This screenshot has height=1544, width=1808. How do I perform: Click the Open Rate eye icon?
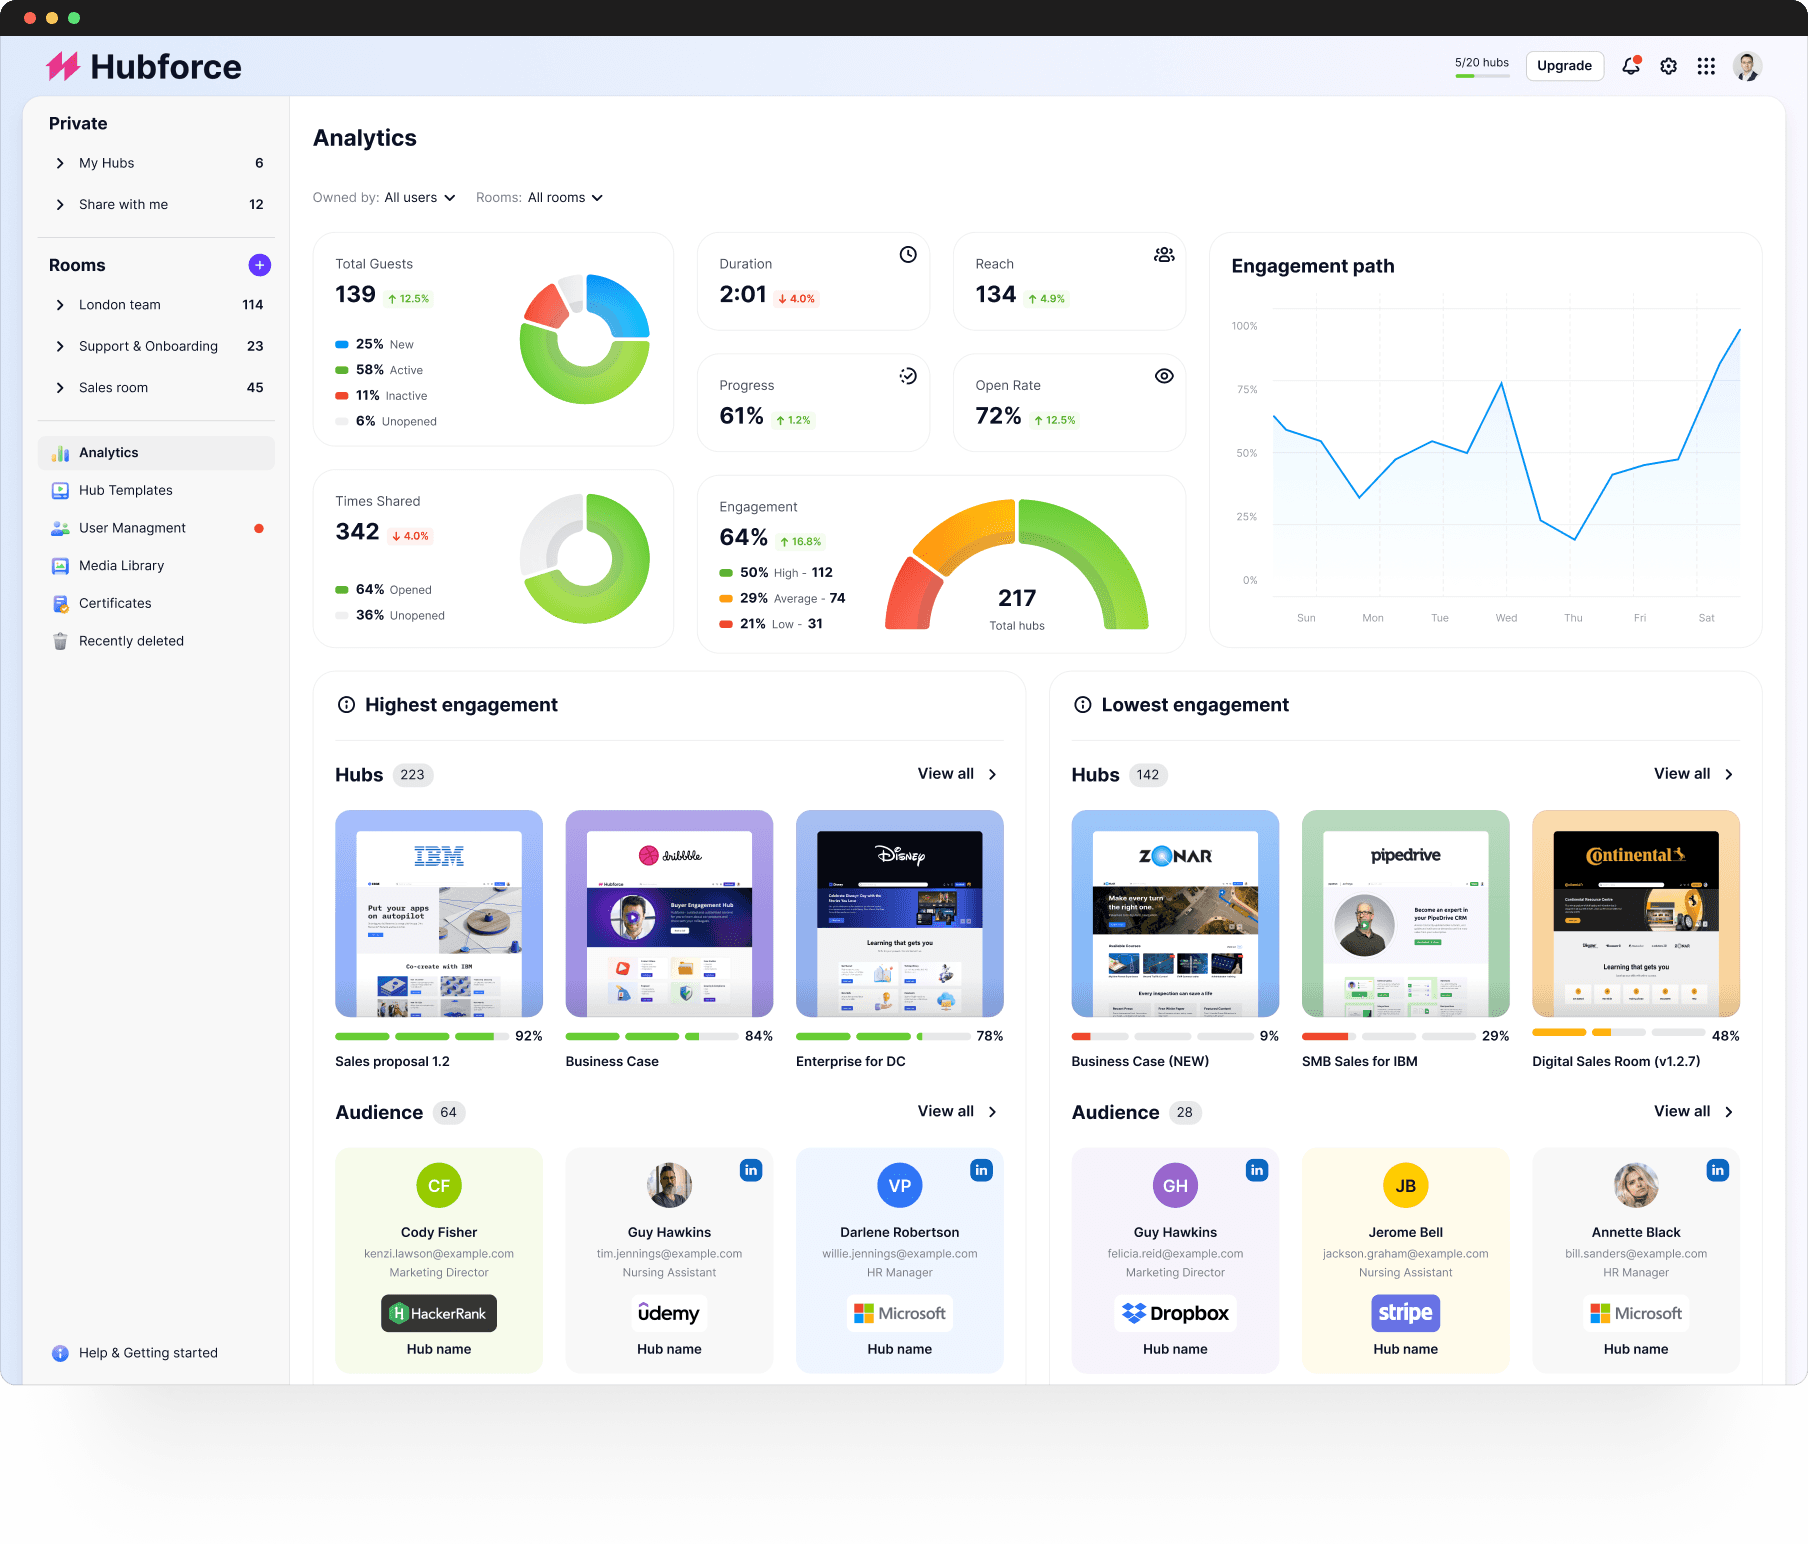tap(1164, 376)
